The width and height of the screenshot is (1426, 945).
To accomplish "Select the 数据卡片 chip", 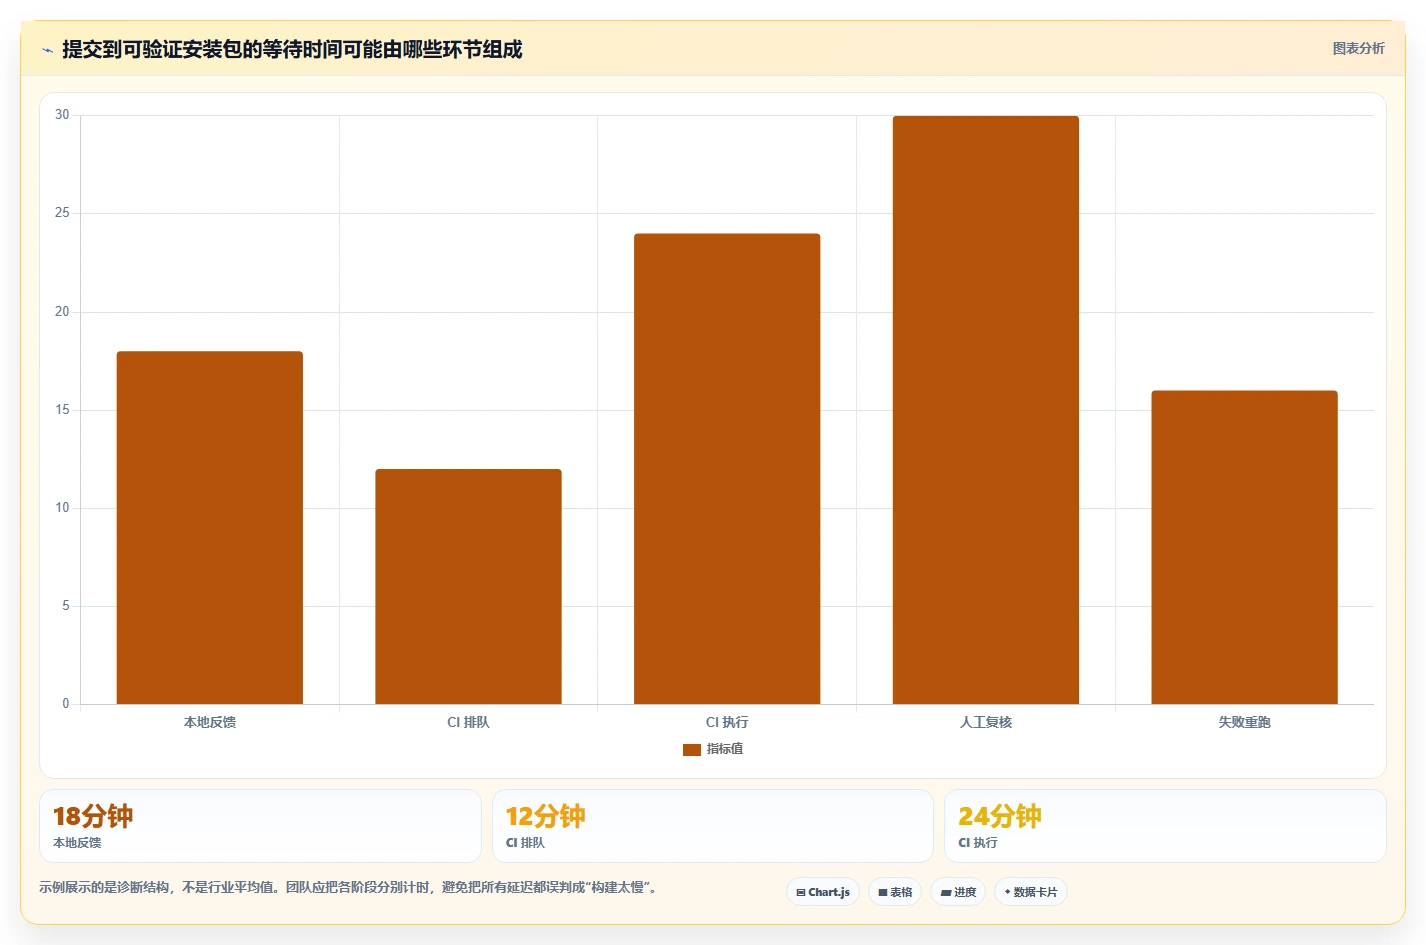I will [x=1031, y=892].
